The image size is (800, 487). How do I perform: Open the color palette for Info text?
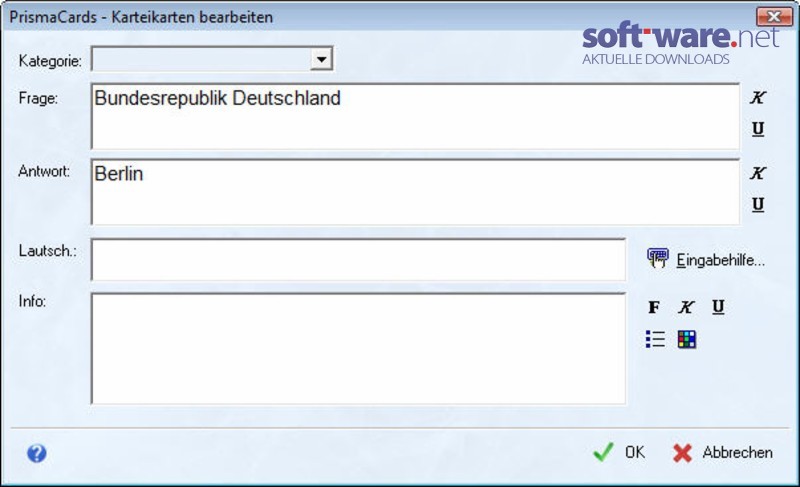click(687, 339)
